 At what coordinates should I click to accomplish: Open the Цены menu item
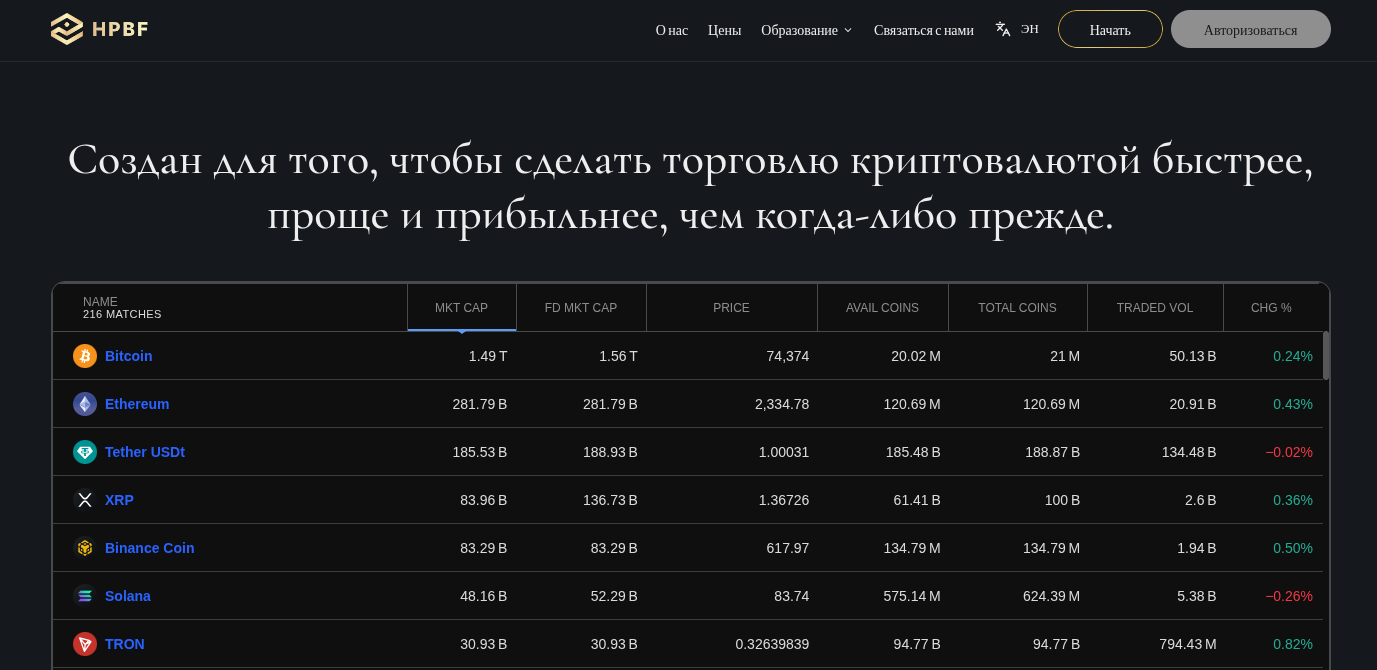click(x=724, y=30)
